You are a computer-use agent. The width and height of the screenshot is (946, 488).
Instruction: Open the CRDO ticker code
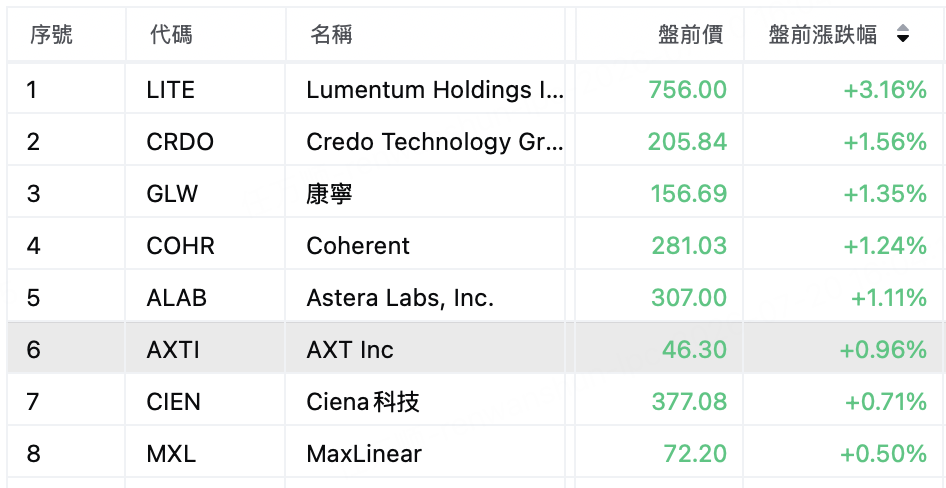[180, 142]
